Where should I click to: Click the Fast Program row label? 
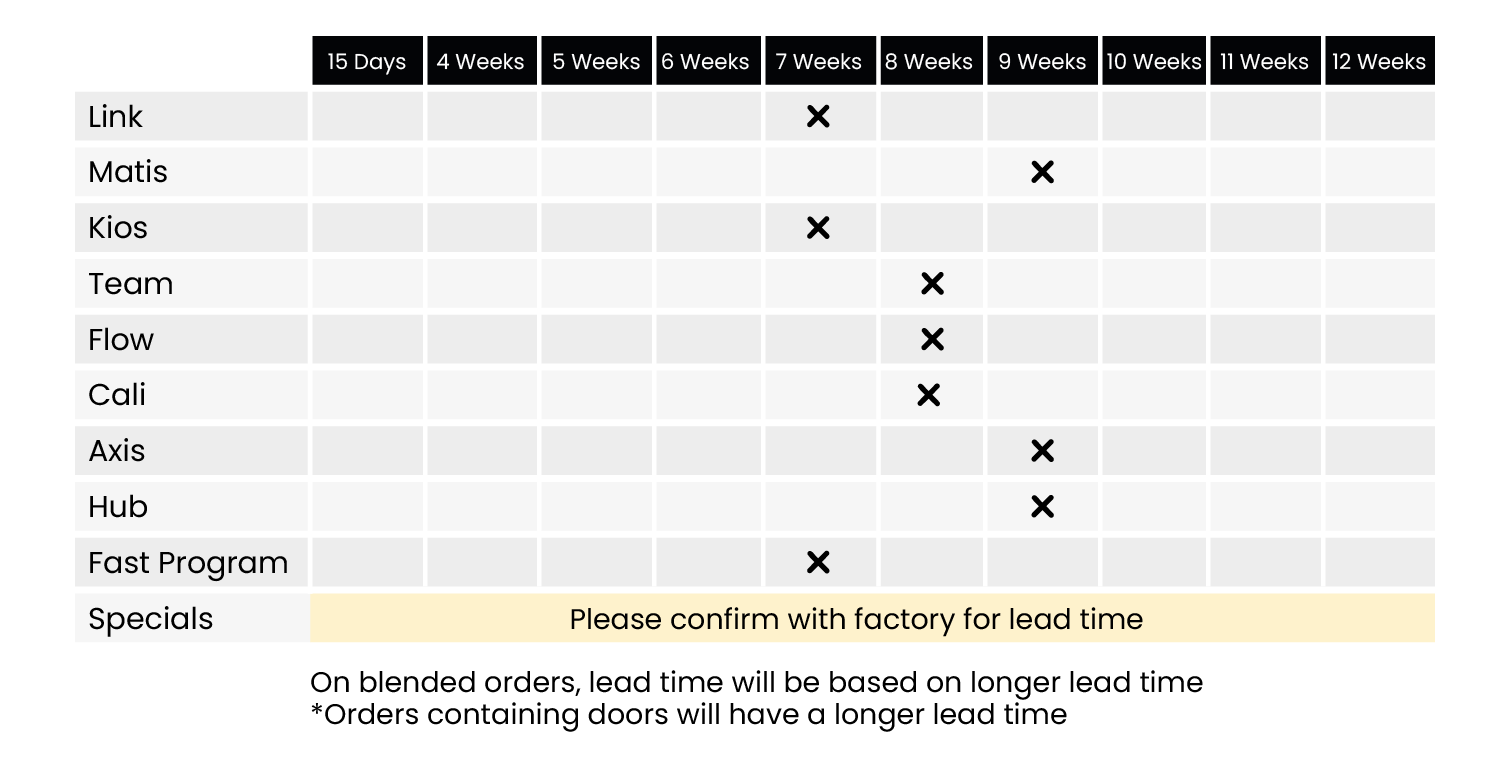(188, 563)
